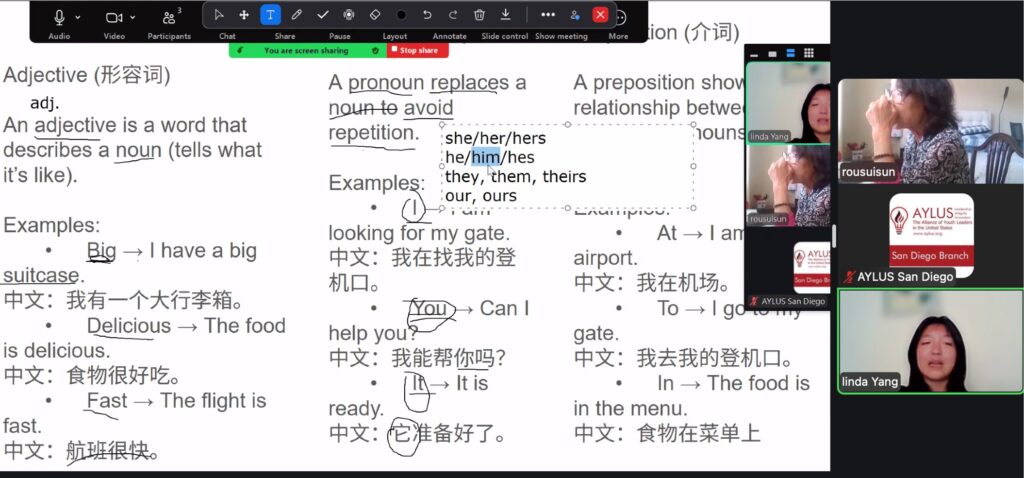Toggle microphone Audio mute
This screenshot has width=1024, height=478.
point(59,17)
